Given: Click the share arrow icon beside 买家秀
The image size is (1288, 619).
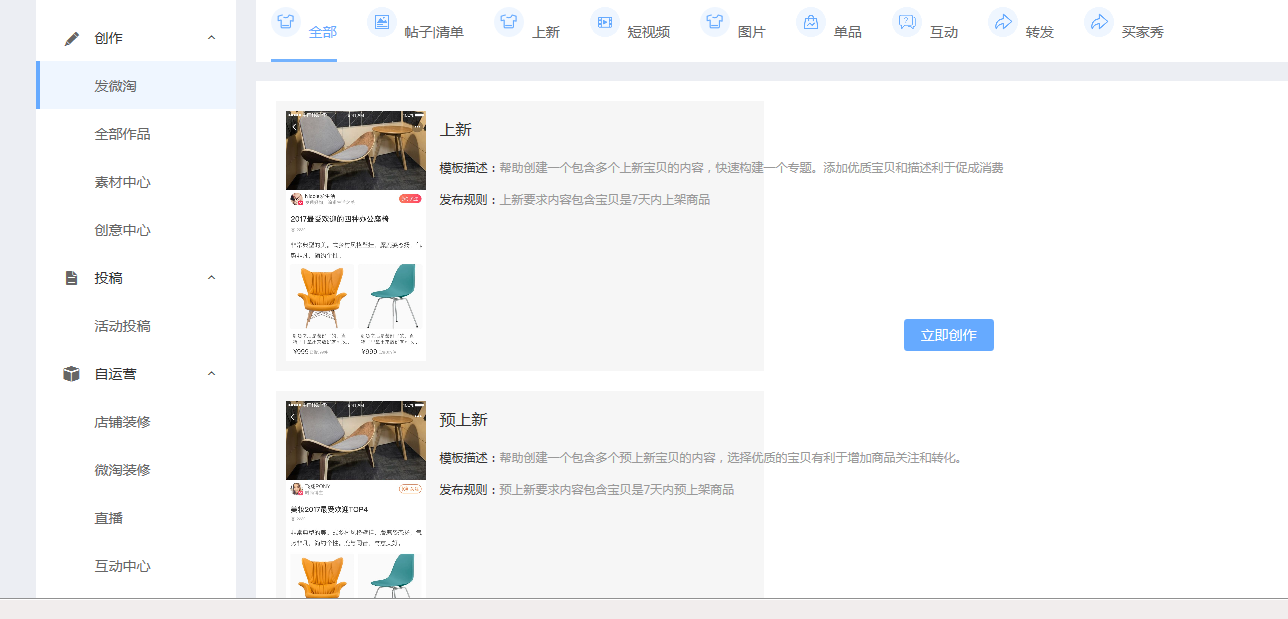Looking at the screenshot, I should [1099, 21].
